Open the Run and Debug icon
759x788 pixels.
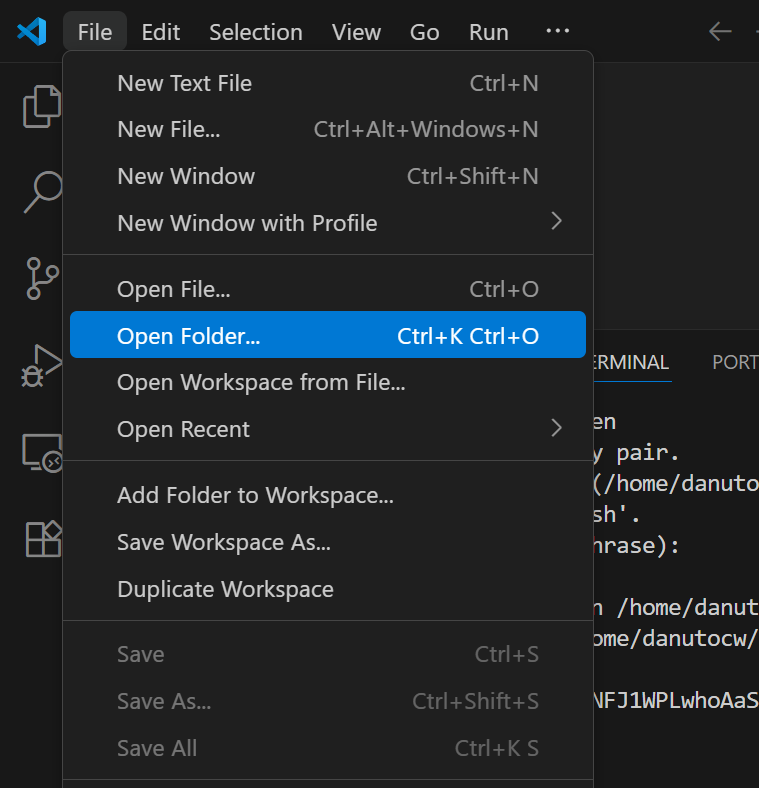(42, 366)
